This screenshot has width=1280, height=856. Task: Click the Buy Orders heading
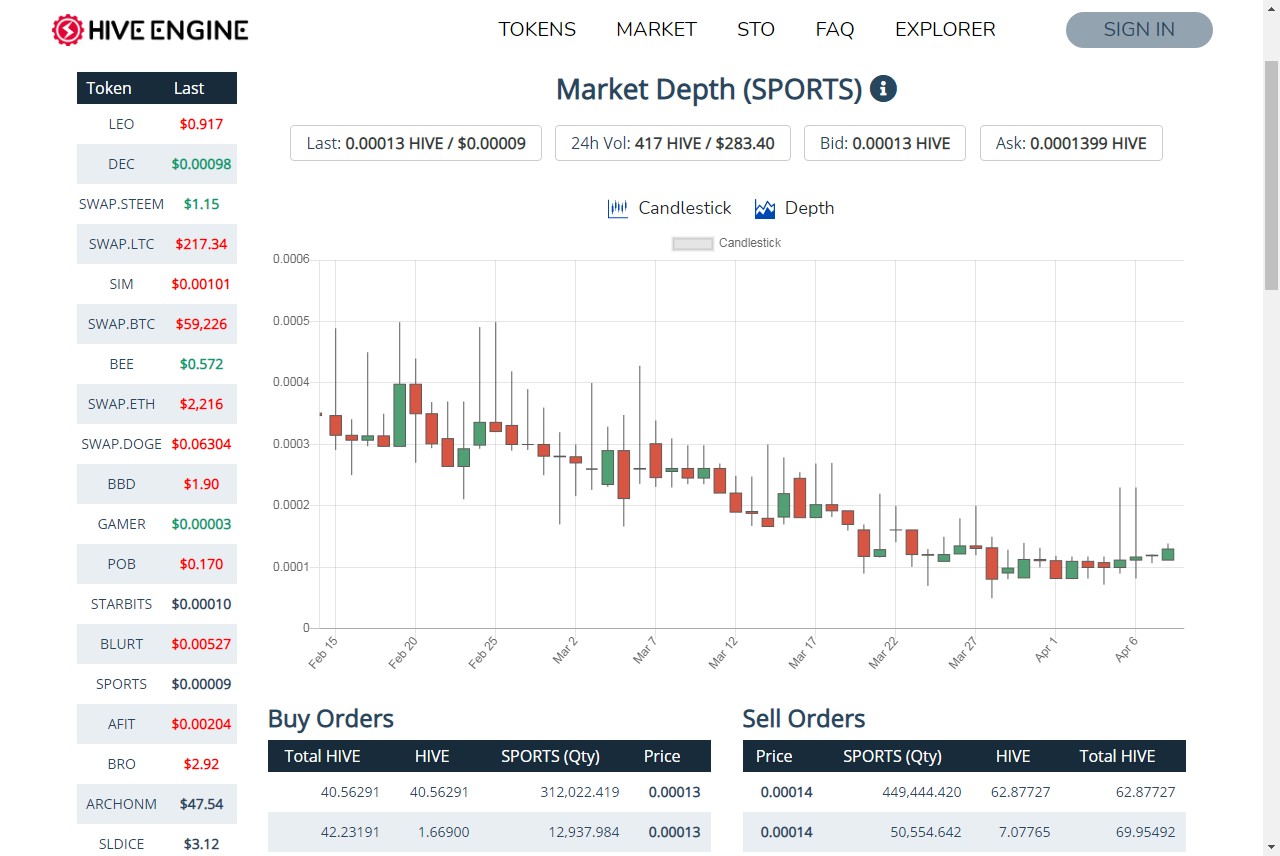point(331,719)
